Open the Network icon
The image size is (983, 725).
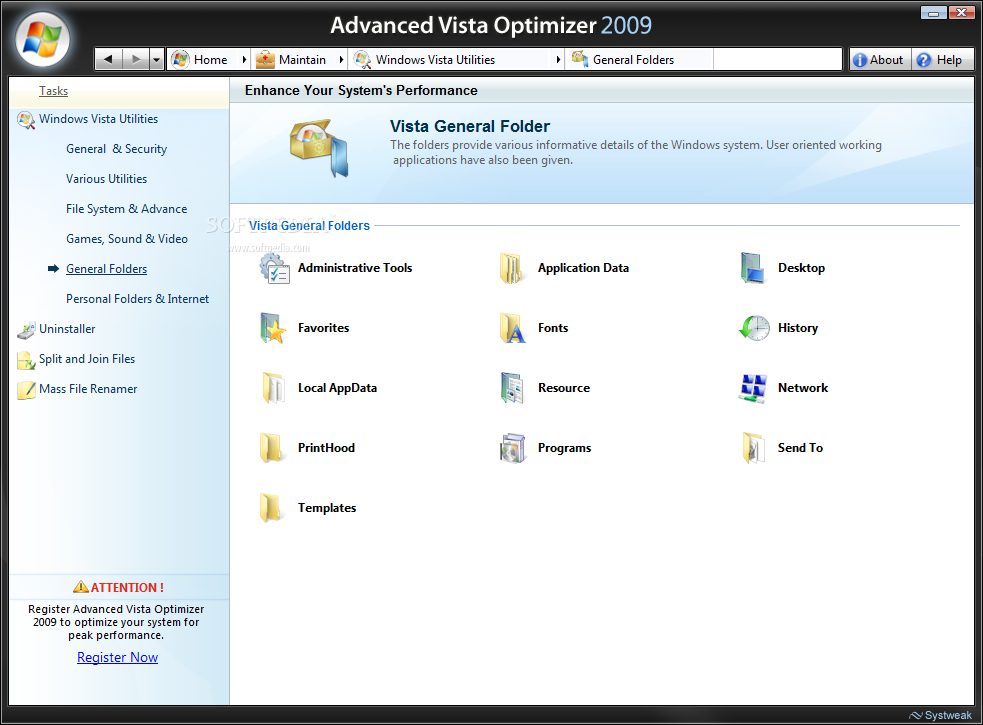click(x=753, y=388)
